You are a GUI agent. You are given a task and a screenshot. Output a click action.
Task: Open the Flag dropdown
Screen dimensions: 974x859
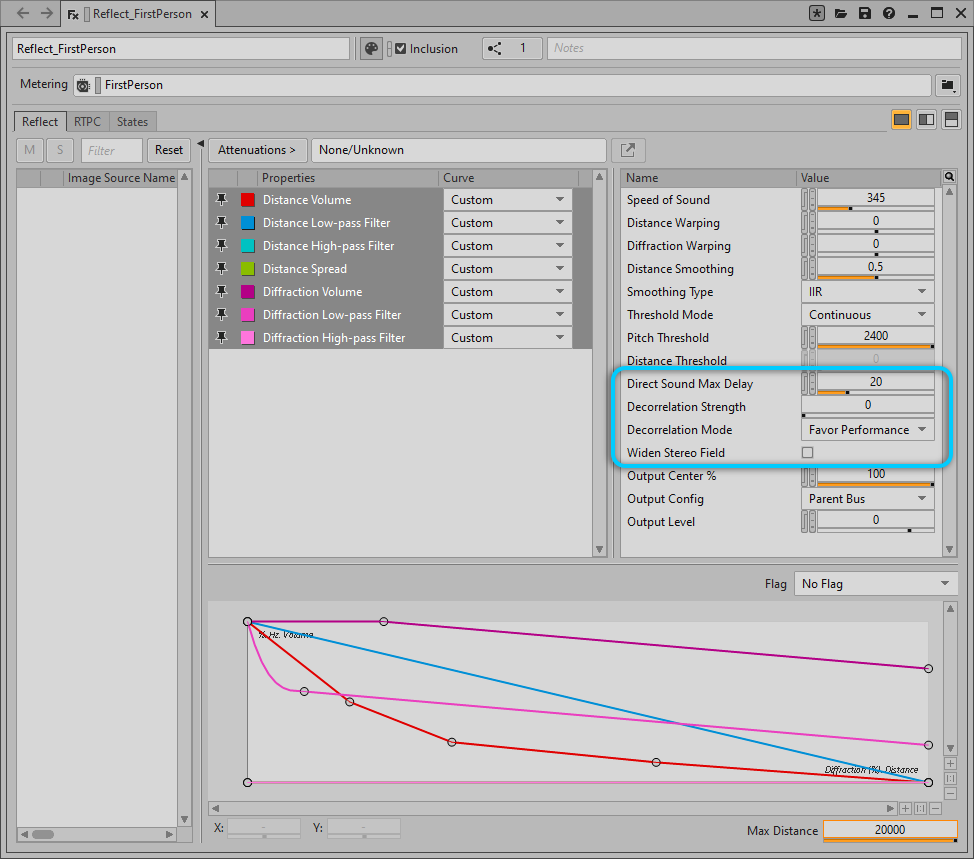[x=875, y=584]
